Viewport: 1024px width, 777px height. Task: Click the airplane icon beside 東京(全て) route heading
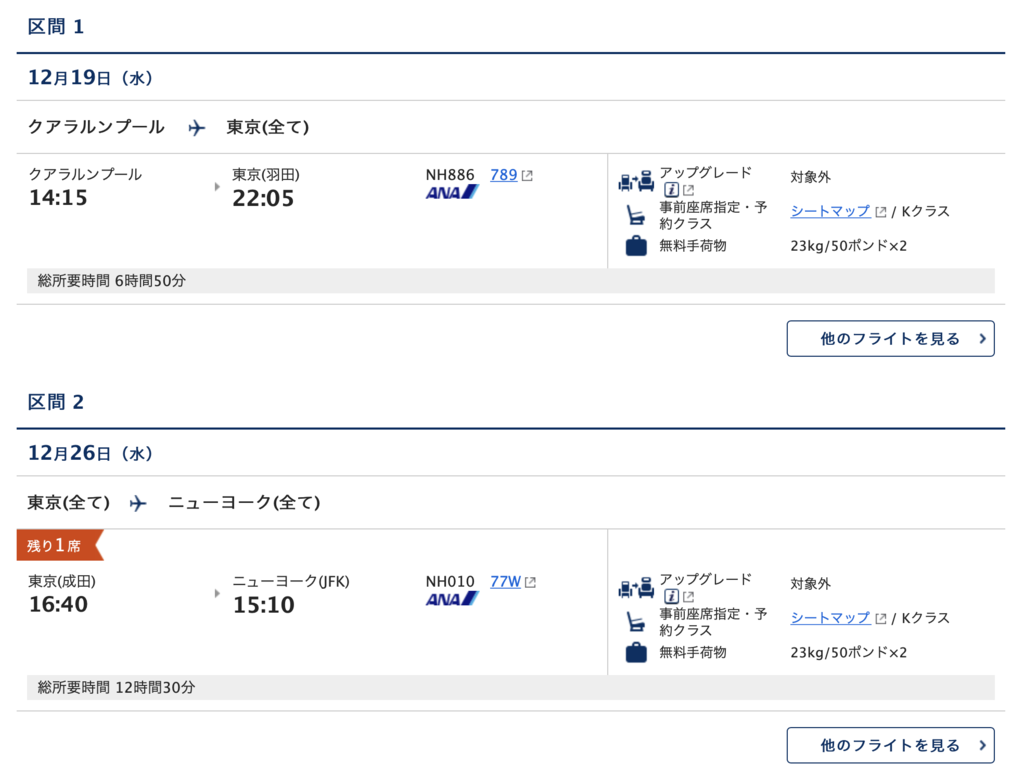(x=138, y=503)
